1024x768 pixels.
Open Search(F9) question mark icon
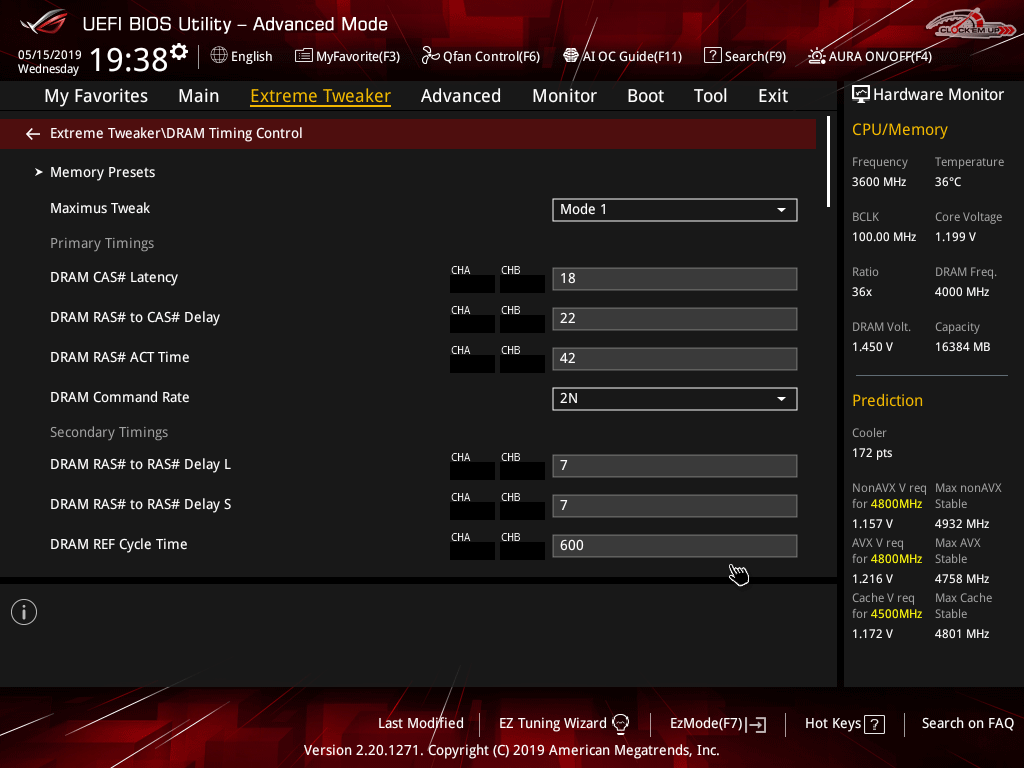712,56
